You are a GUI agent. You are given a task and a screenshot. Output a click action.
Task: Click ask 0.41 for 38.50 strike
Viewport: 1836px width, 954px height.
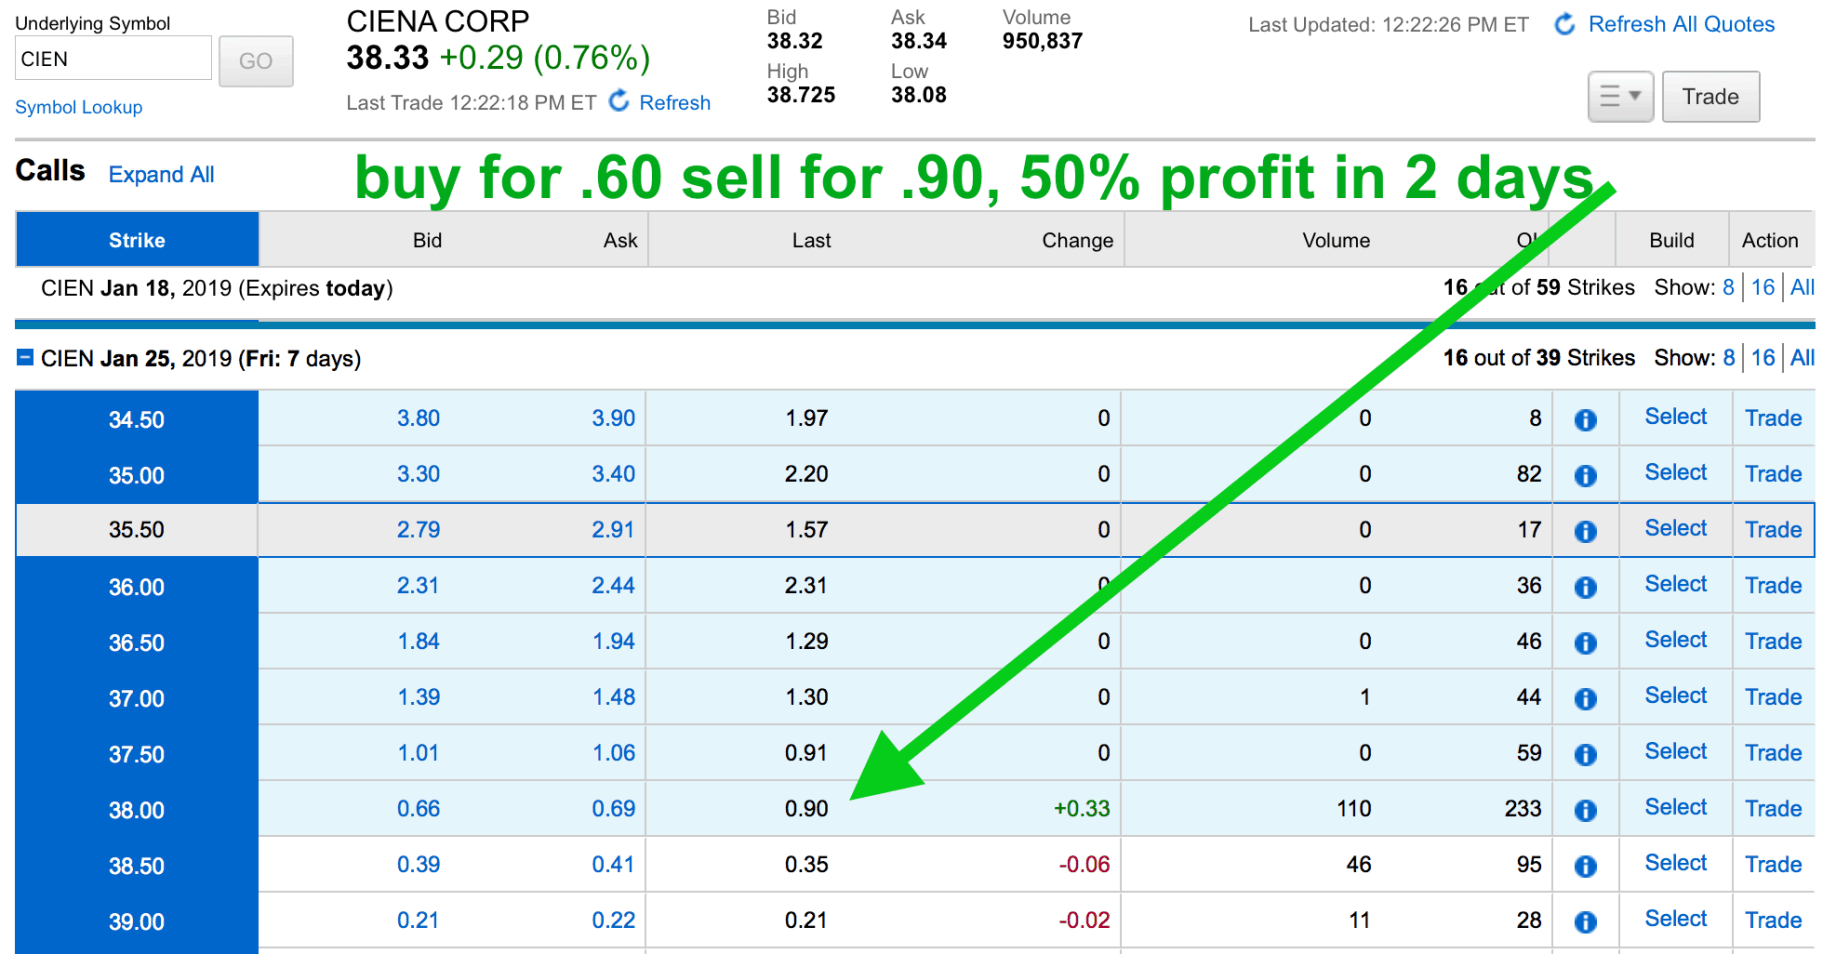pos(613,865)
